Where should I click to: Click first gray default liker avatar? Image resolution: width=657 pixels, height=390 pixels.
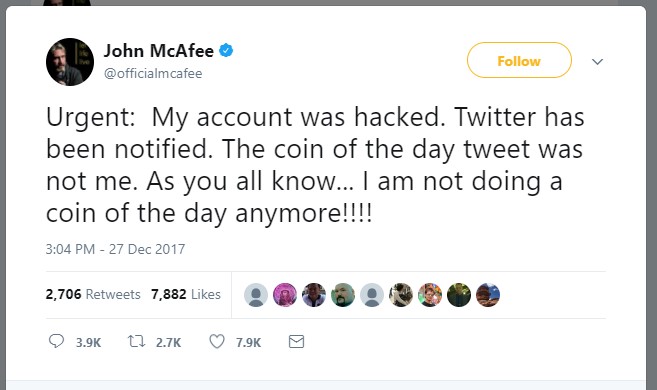pyautogui.click(x=256, y=295)
